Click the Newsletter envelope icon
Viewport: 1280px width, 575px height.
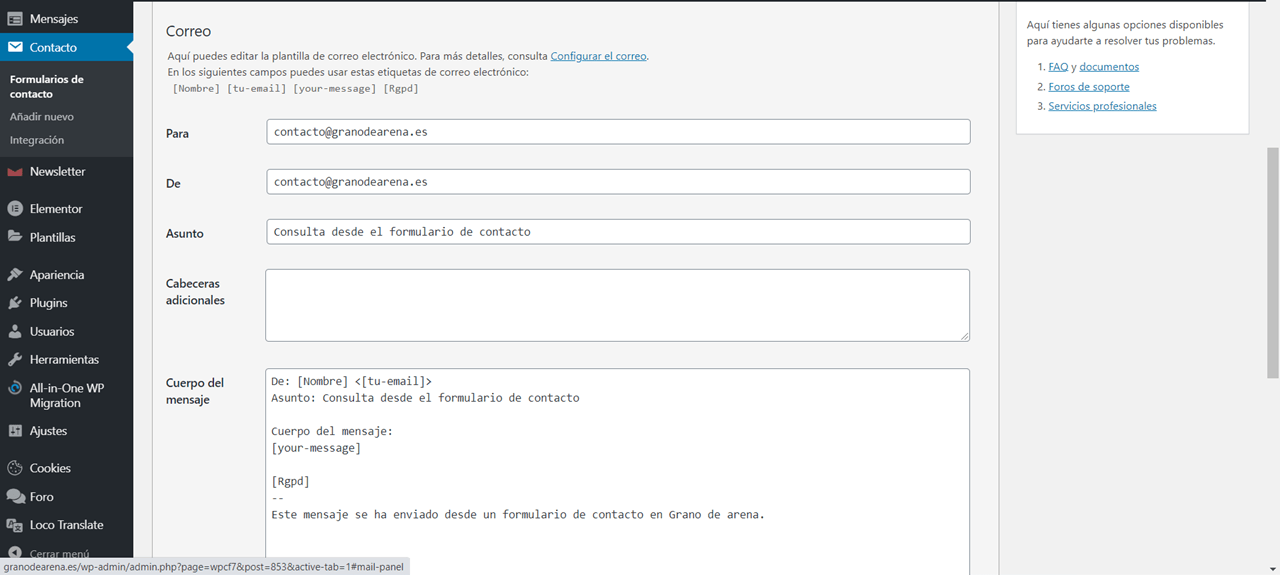tap(15, 172)
